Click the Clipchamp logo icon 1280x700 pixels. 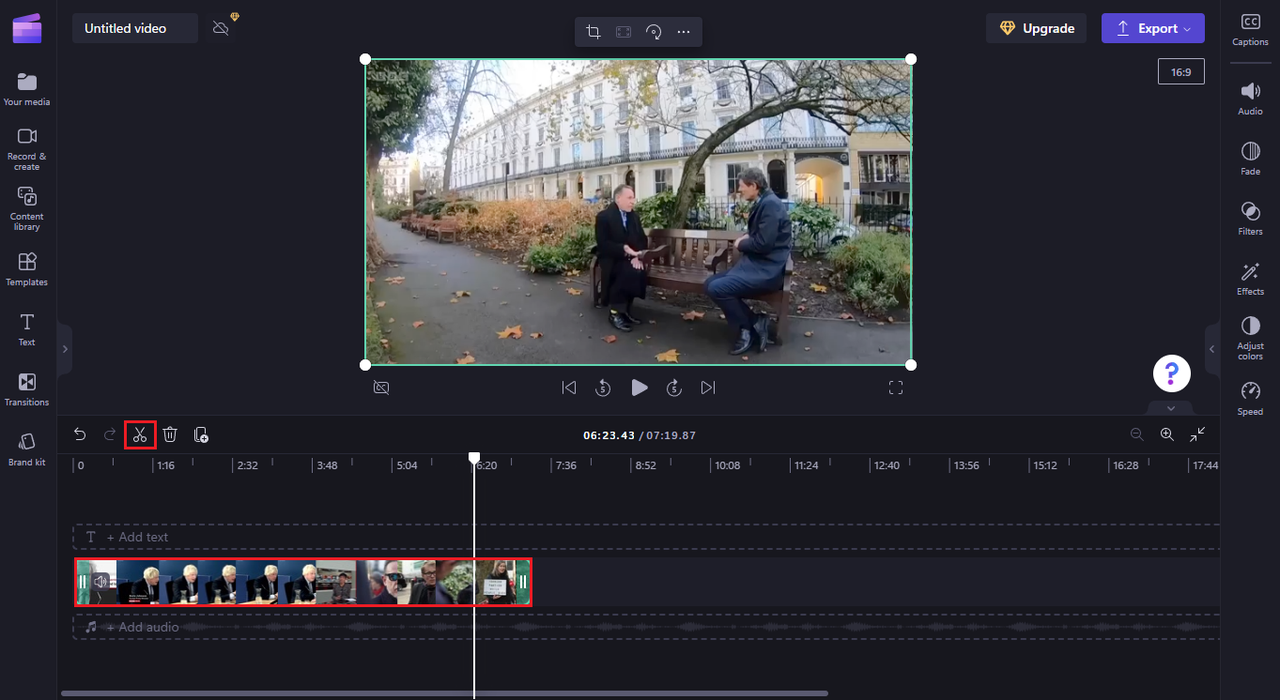click(x=27, y=28)
